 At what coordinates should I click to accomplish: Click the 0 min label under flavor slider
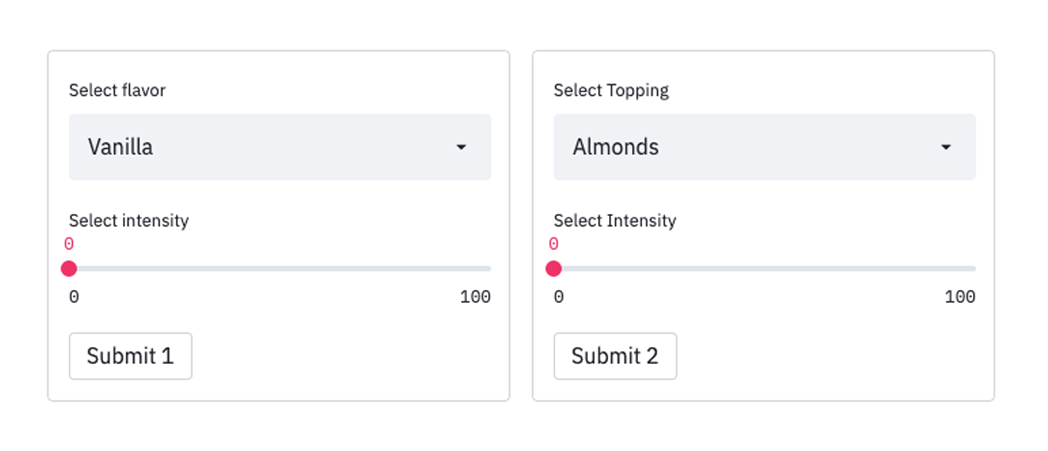[x=74, y=297]
